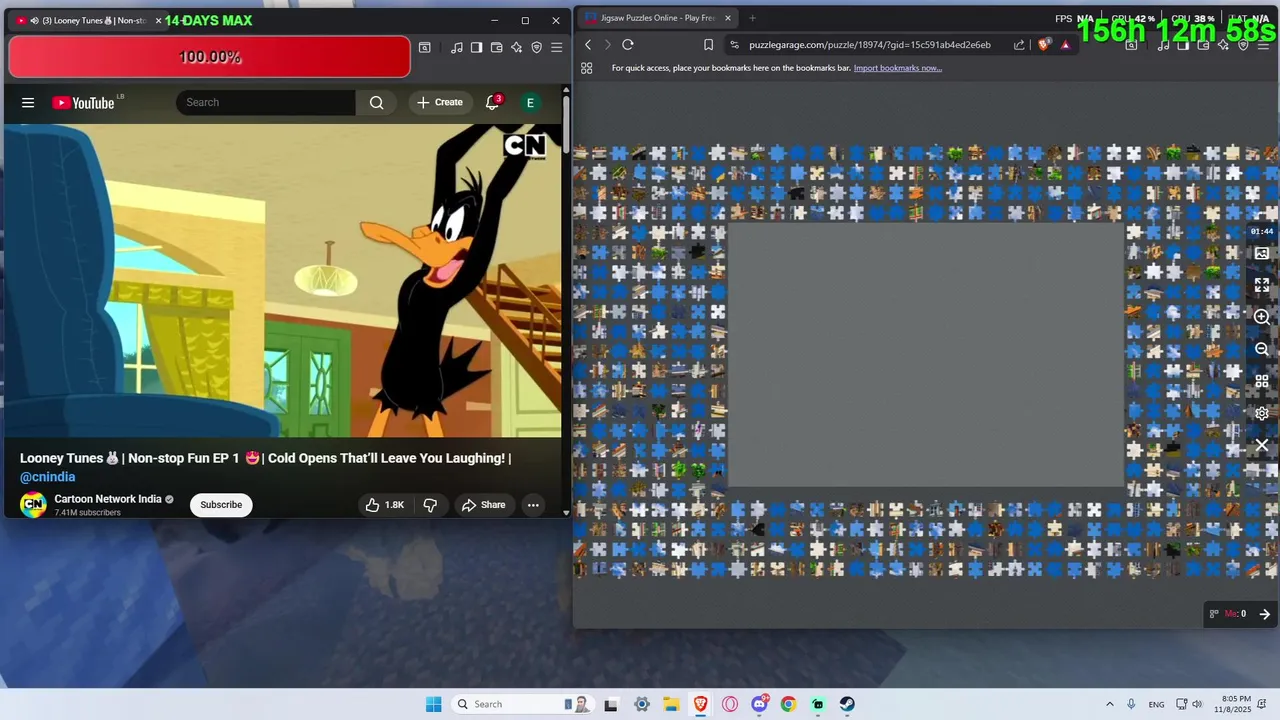Open the Windows Start menu
This screenshot has width=1280, height=720.
click(433, 704)
